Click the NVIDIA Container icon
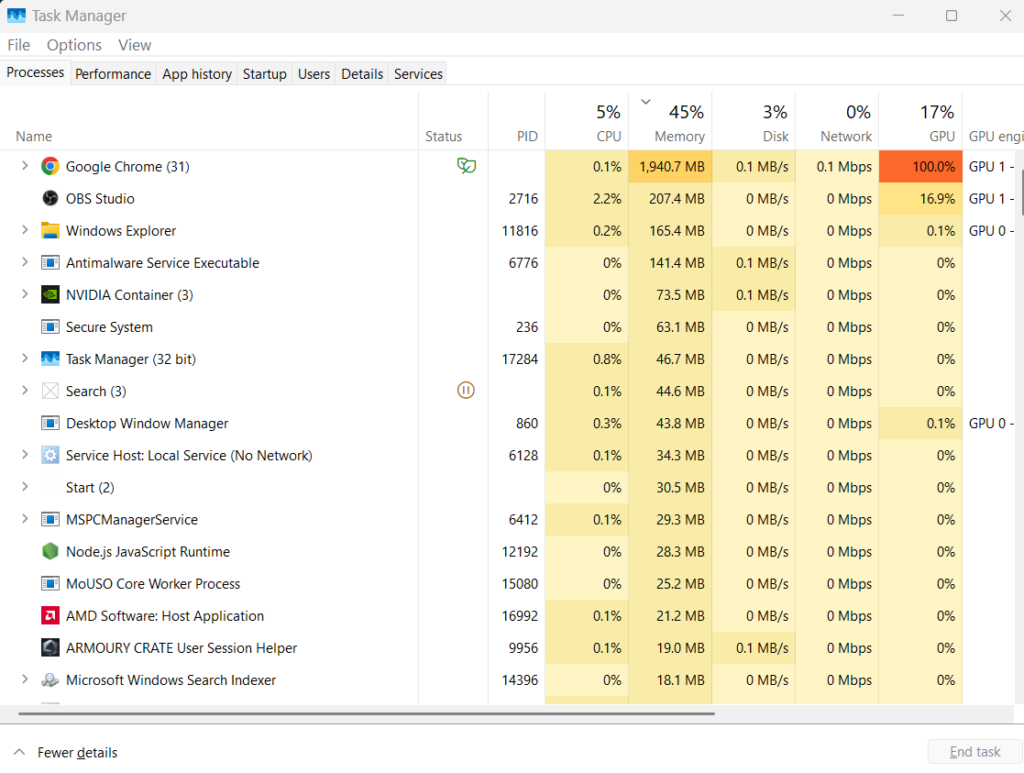 (49, 294)
